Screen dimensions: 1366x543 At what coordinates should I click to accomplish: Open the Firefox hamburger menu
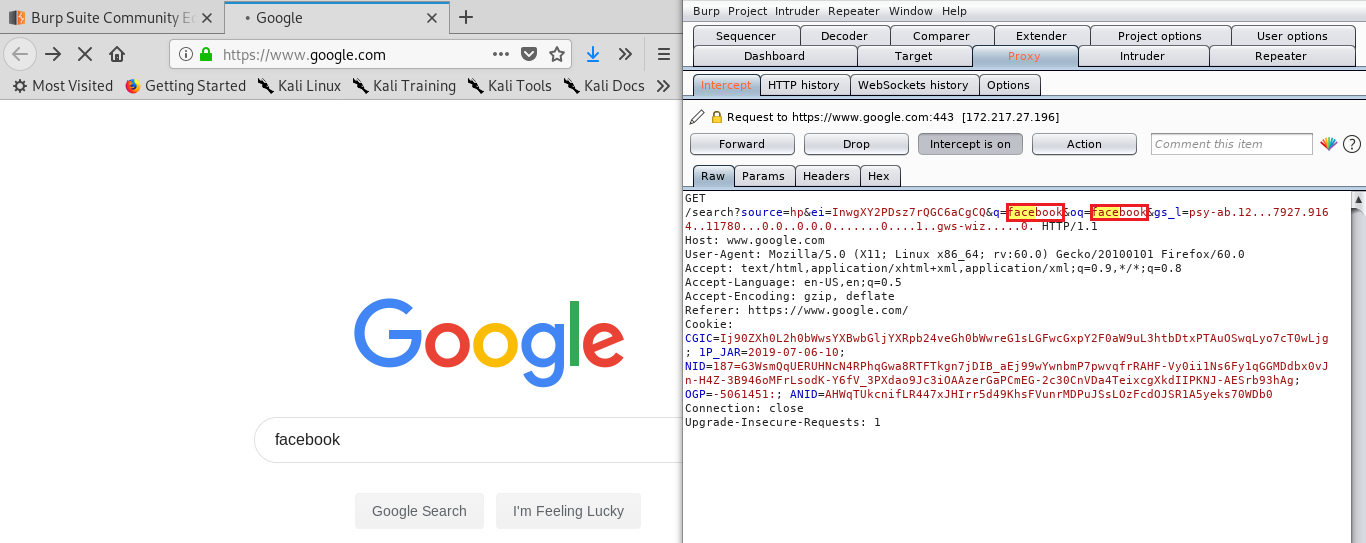point(664,54)
